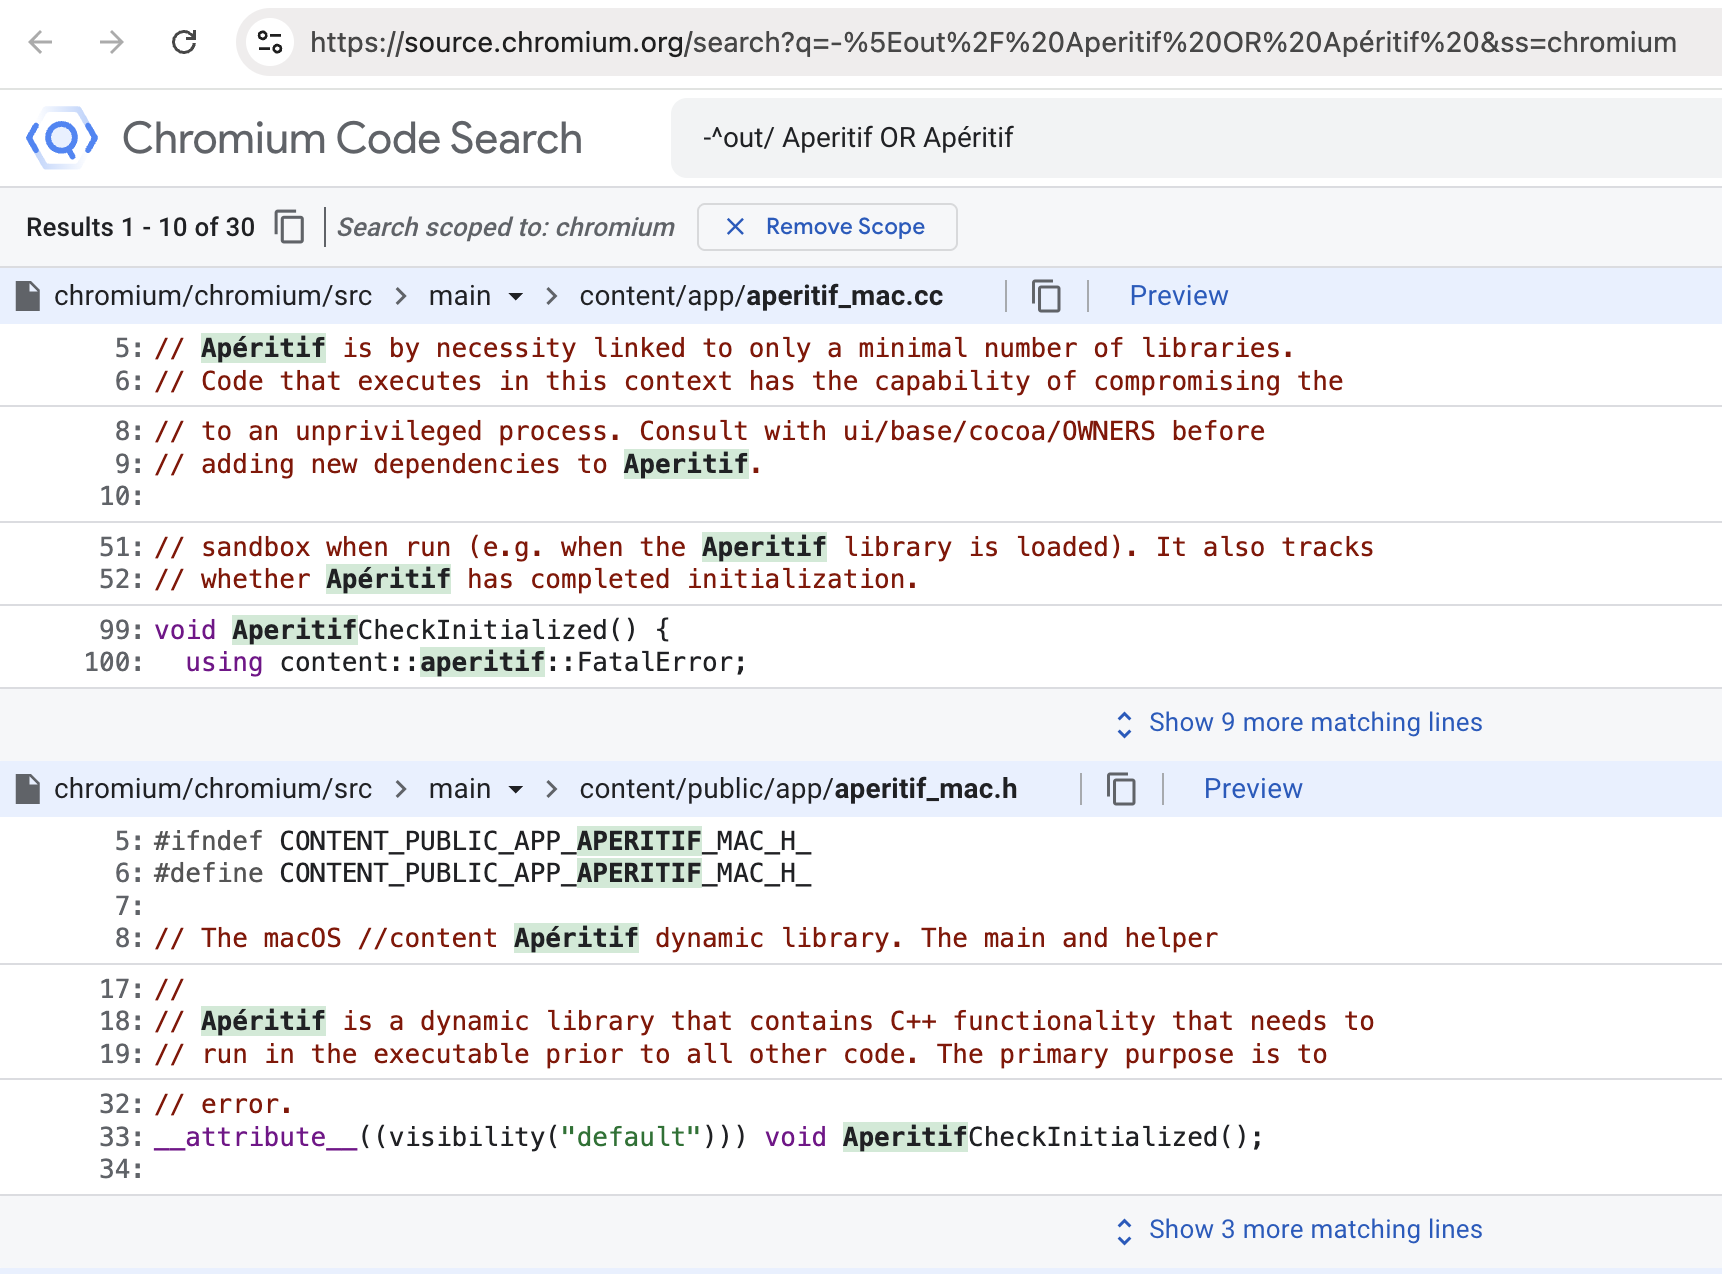This screenshot has height=1274, width=1722.
Task: Expand 9 more matching lines
Action: pos(1299,723)
